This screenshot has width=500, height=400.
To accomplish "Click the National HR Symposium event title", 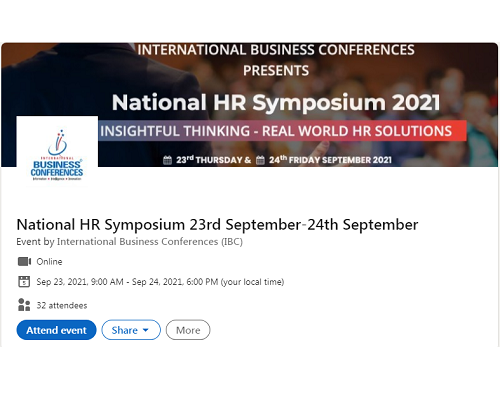I will [217, 225].
